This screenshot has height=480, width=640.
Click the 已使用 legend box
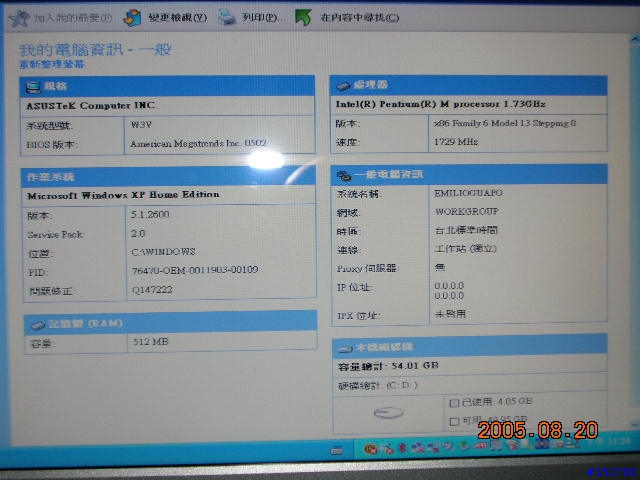[454, 403]
